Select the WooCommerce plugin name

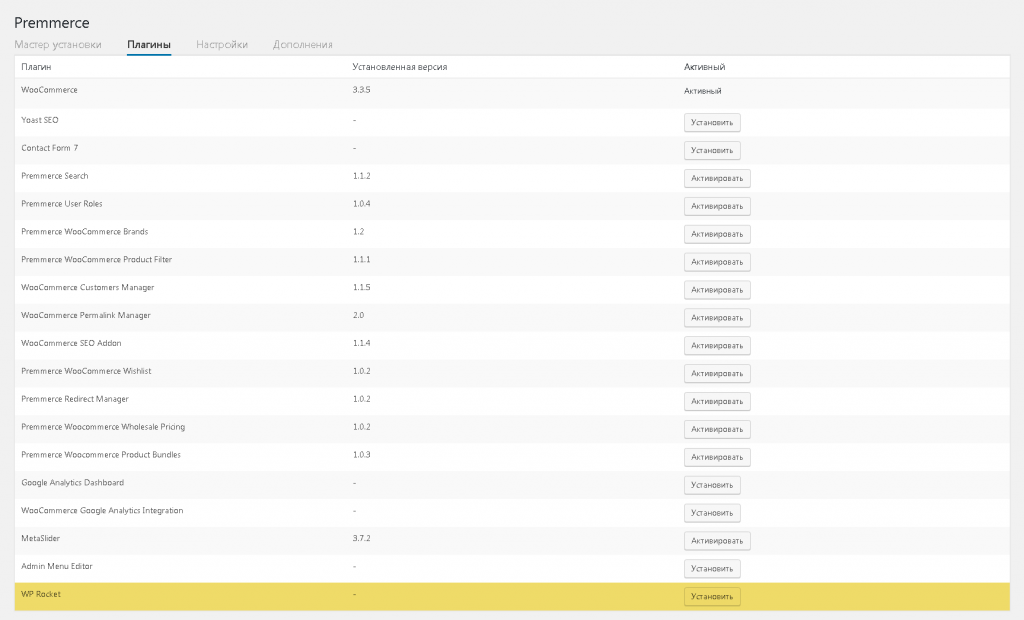[x=49, y=90]
